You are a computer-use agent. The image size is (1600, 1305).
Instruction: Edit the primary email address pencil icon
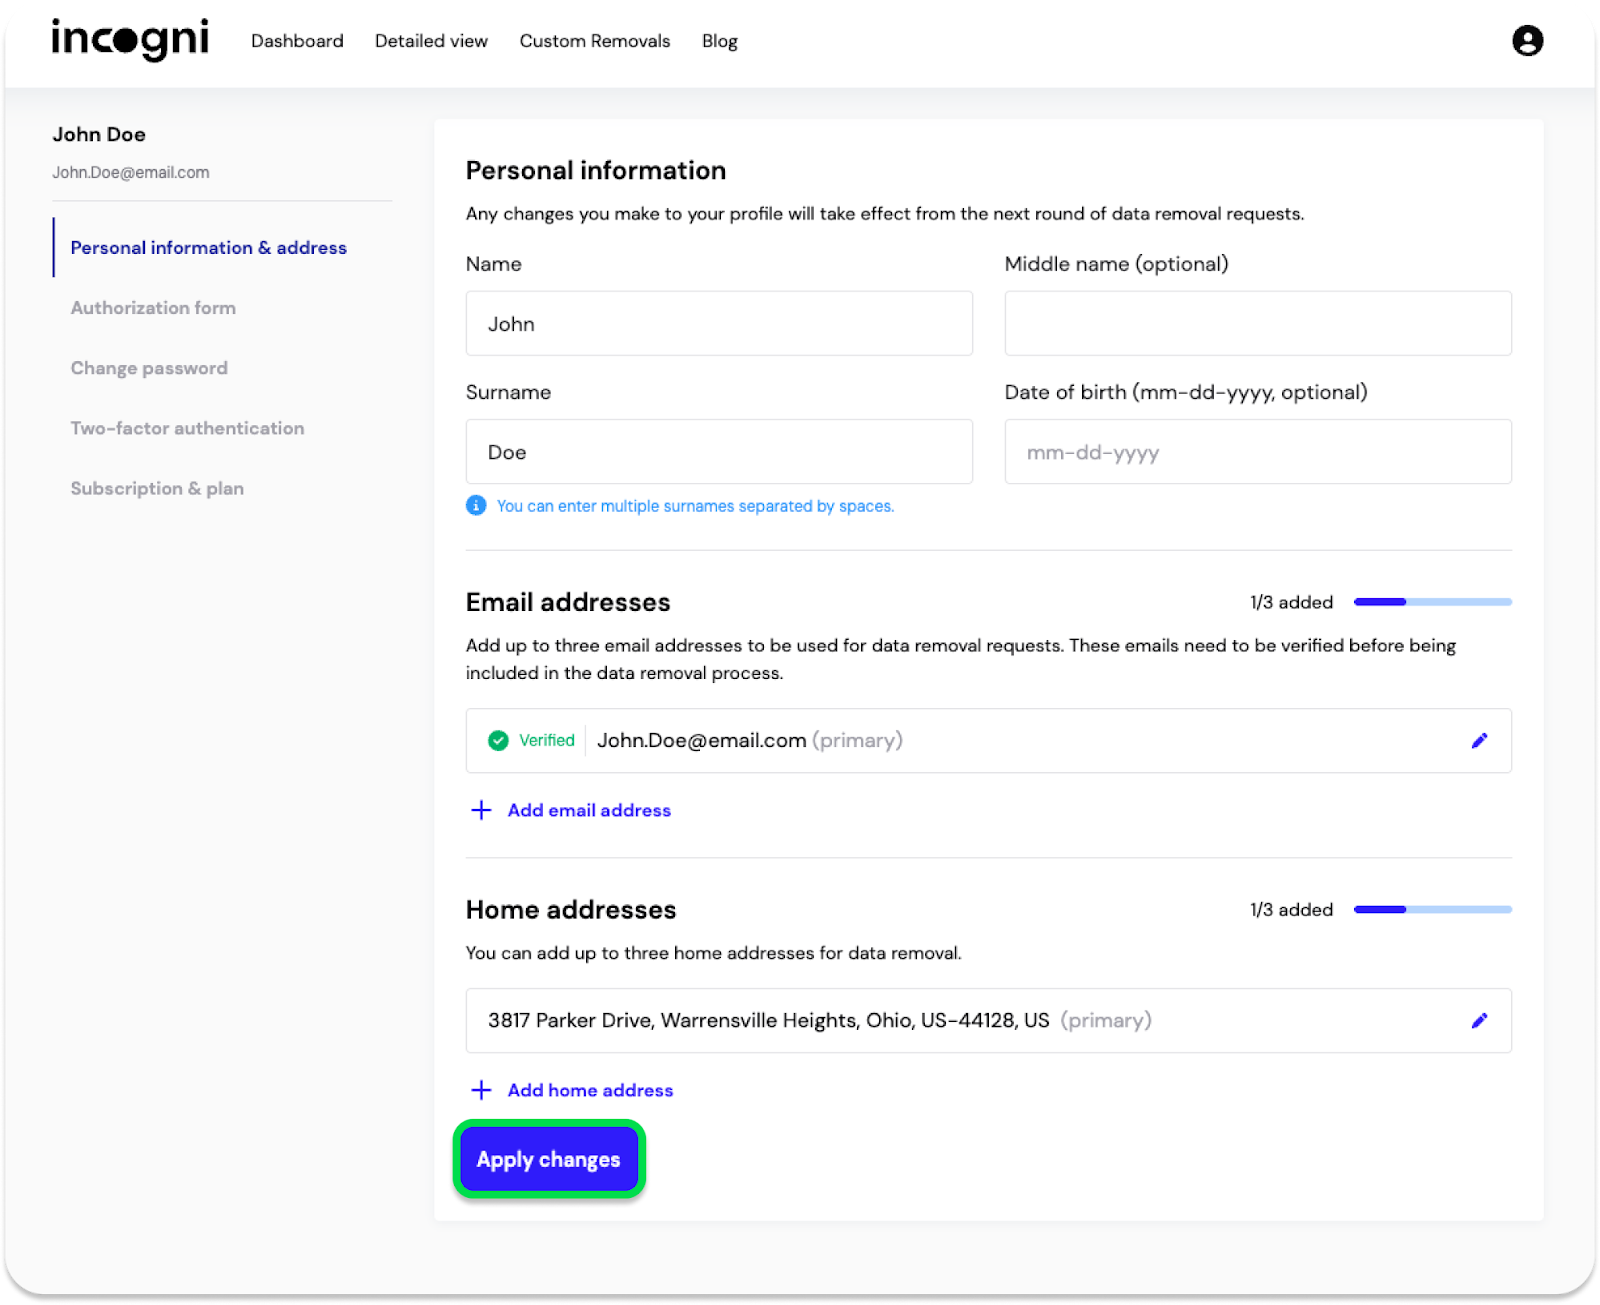click(x=1479, y=741)
